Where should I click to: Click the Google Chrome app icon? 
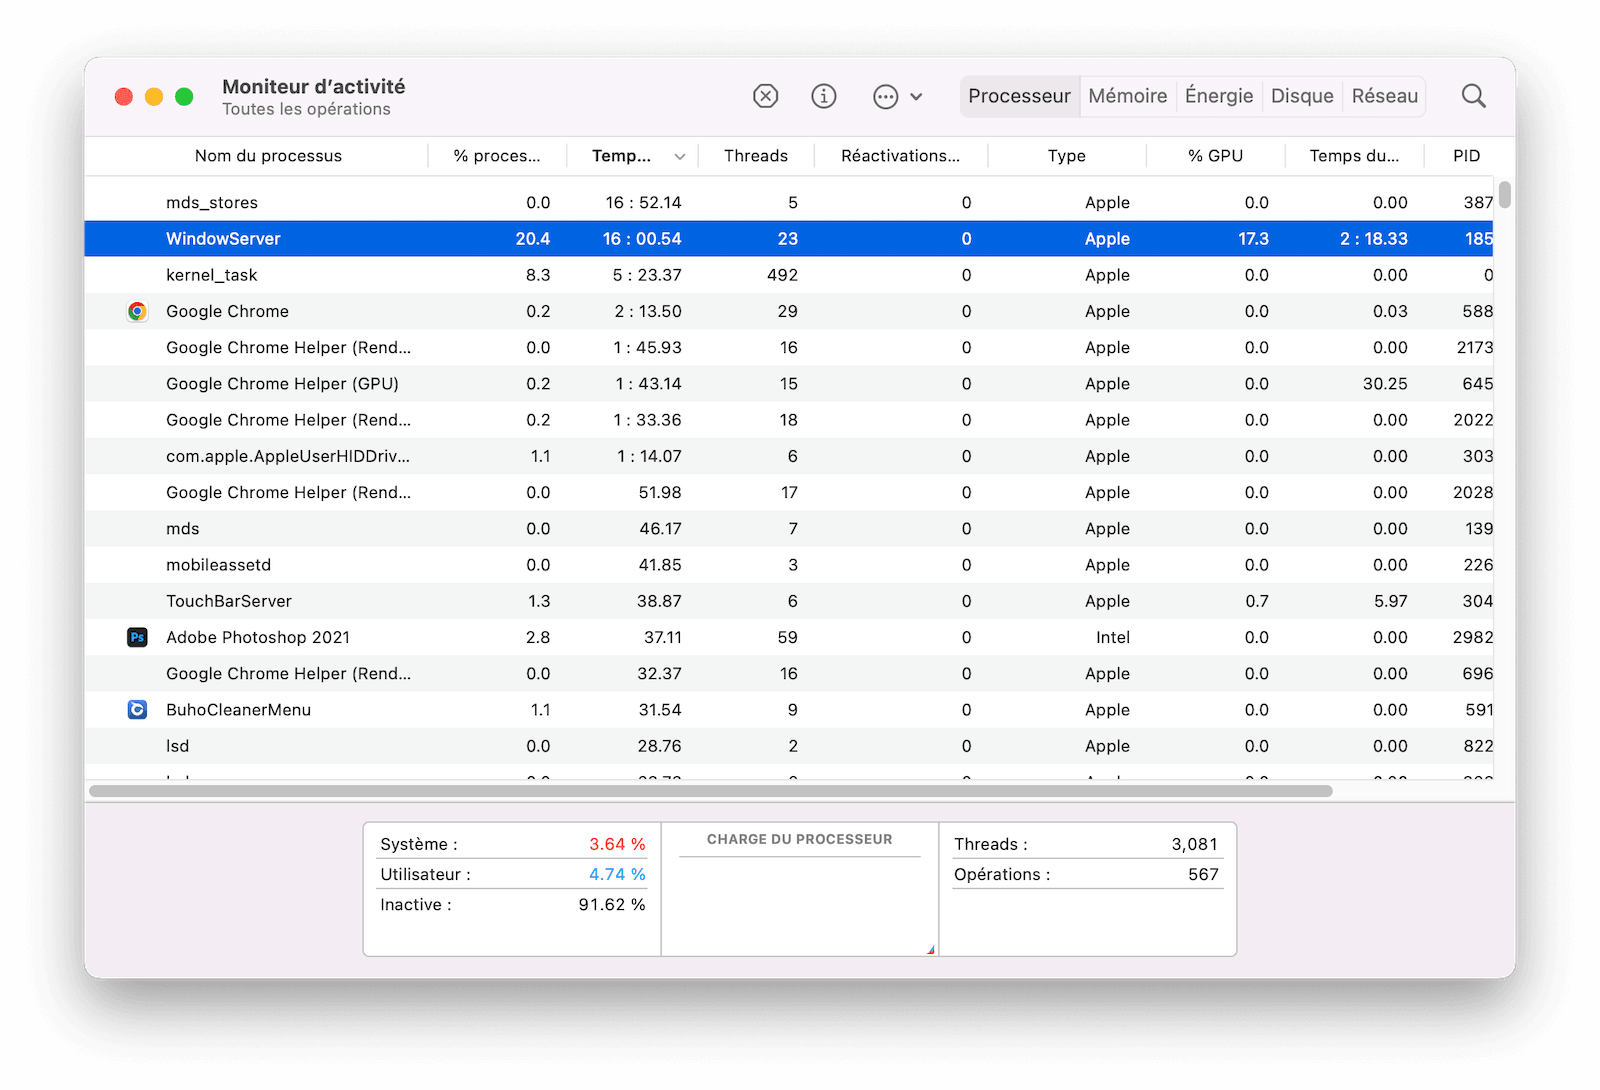(x=138, y=312)
